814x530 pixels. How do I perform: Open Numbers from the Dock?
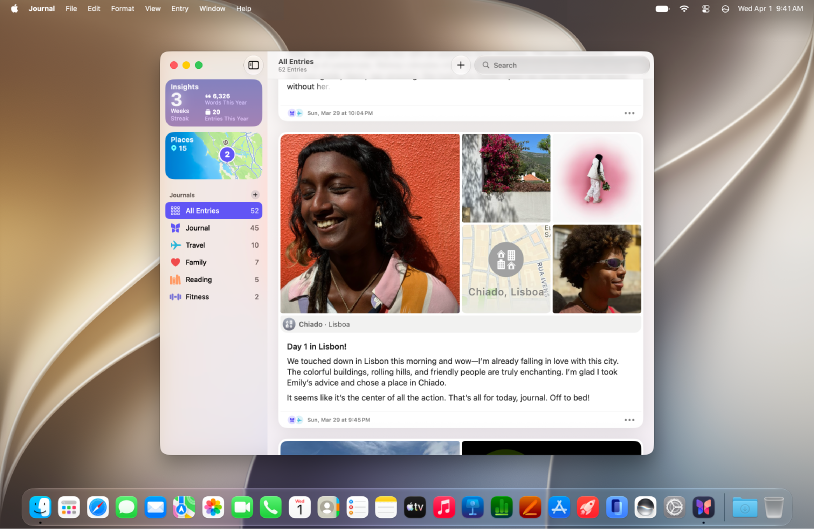click(x=501, y=507)
